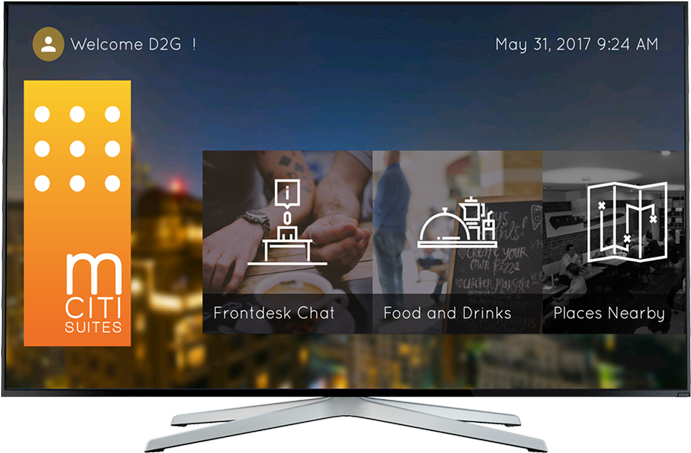
Task: Select the Food and Drinks label
Action: tap(447, 313)
